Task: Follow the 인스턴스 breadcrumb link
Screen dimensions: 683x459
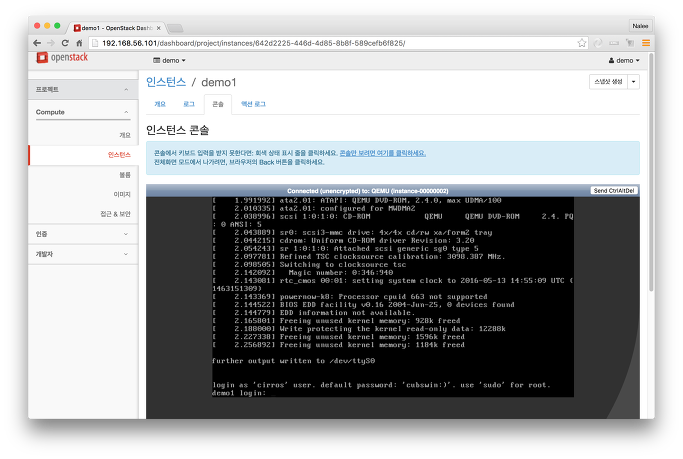Action: [x=166, y=82]
